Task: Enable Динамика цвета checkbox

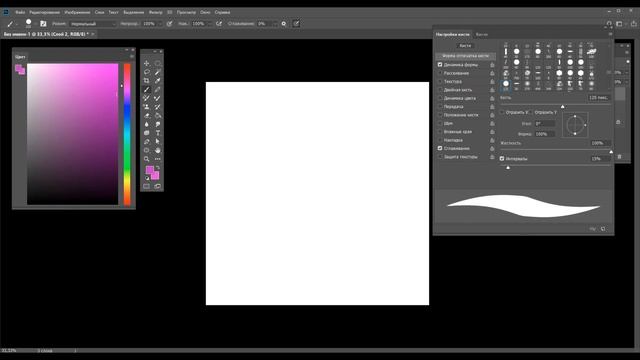Action: (440, 98)
